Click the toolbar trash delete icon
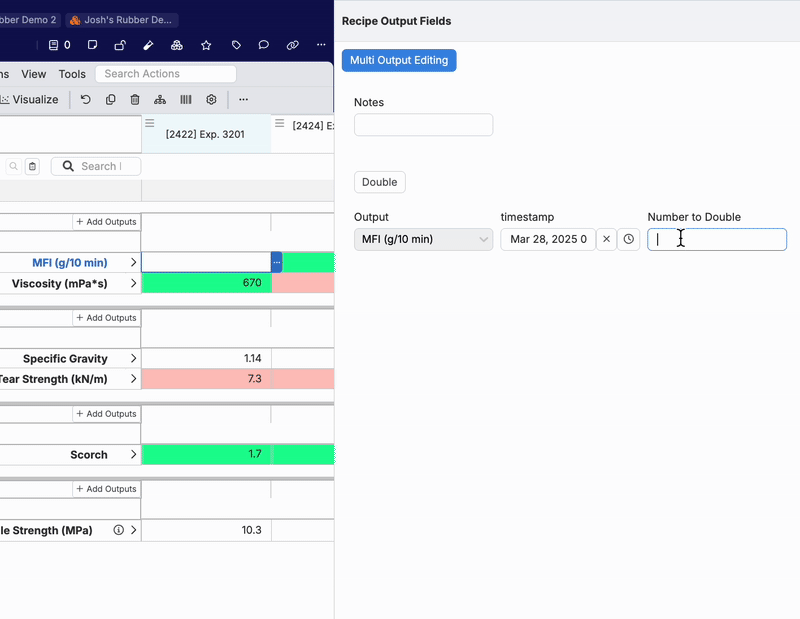Viewport: 800px width, 619px height. tap(135, 100)
